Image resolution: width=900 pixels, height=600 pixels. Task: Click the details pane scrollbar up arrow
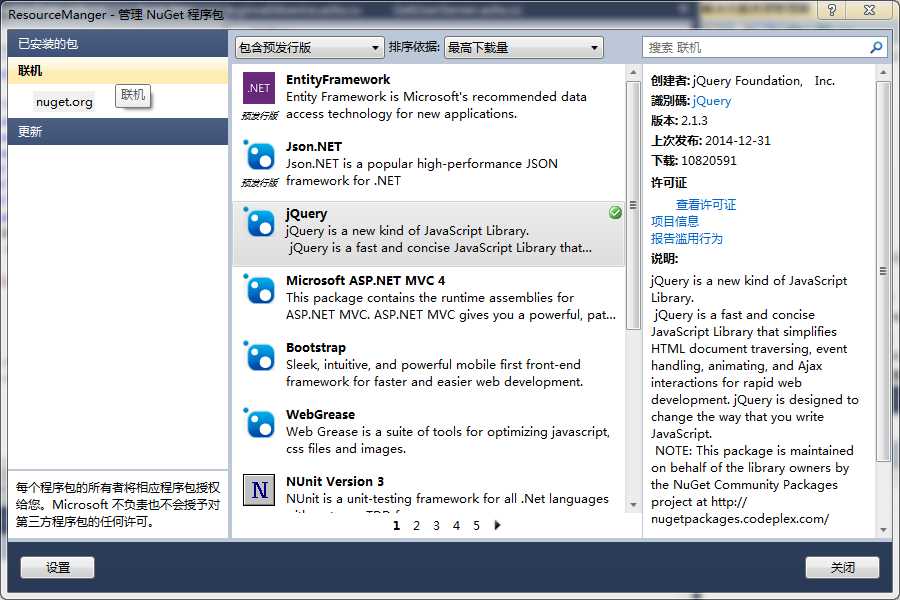click(x=883, y=72)
